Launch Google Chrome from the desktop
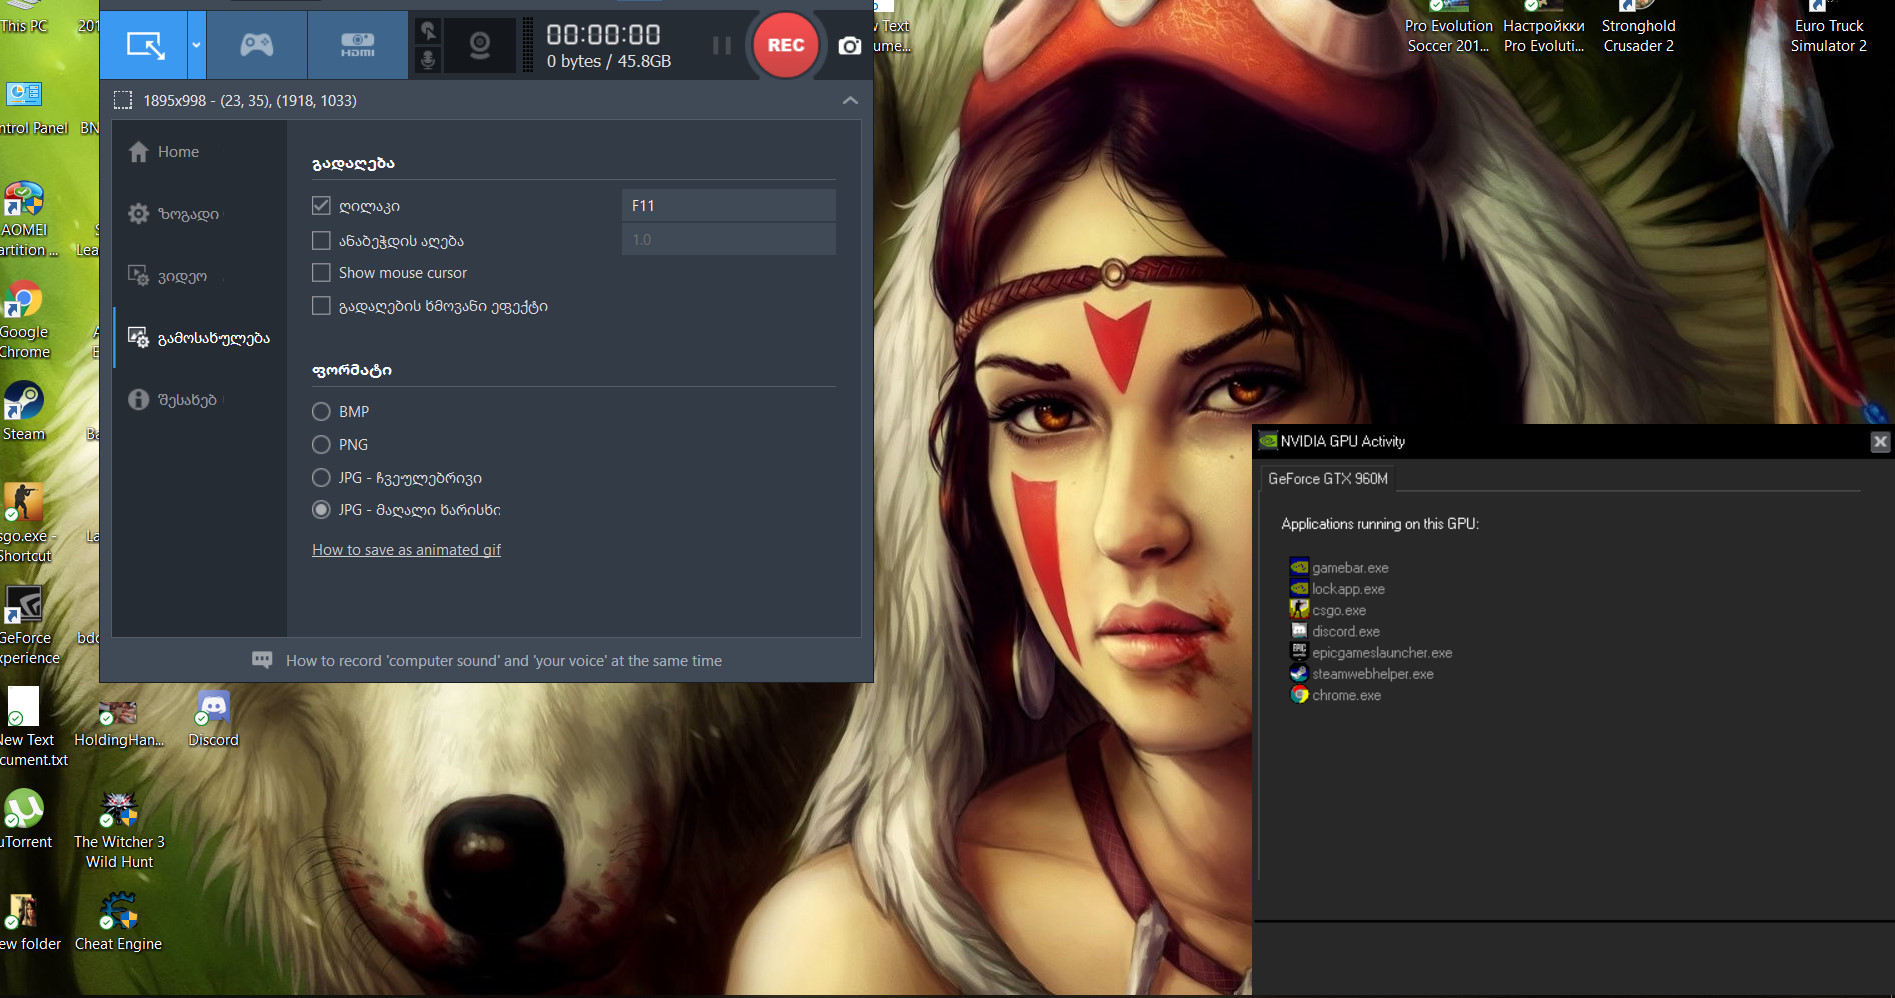1895x998 pixels. click(25, 320)
